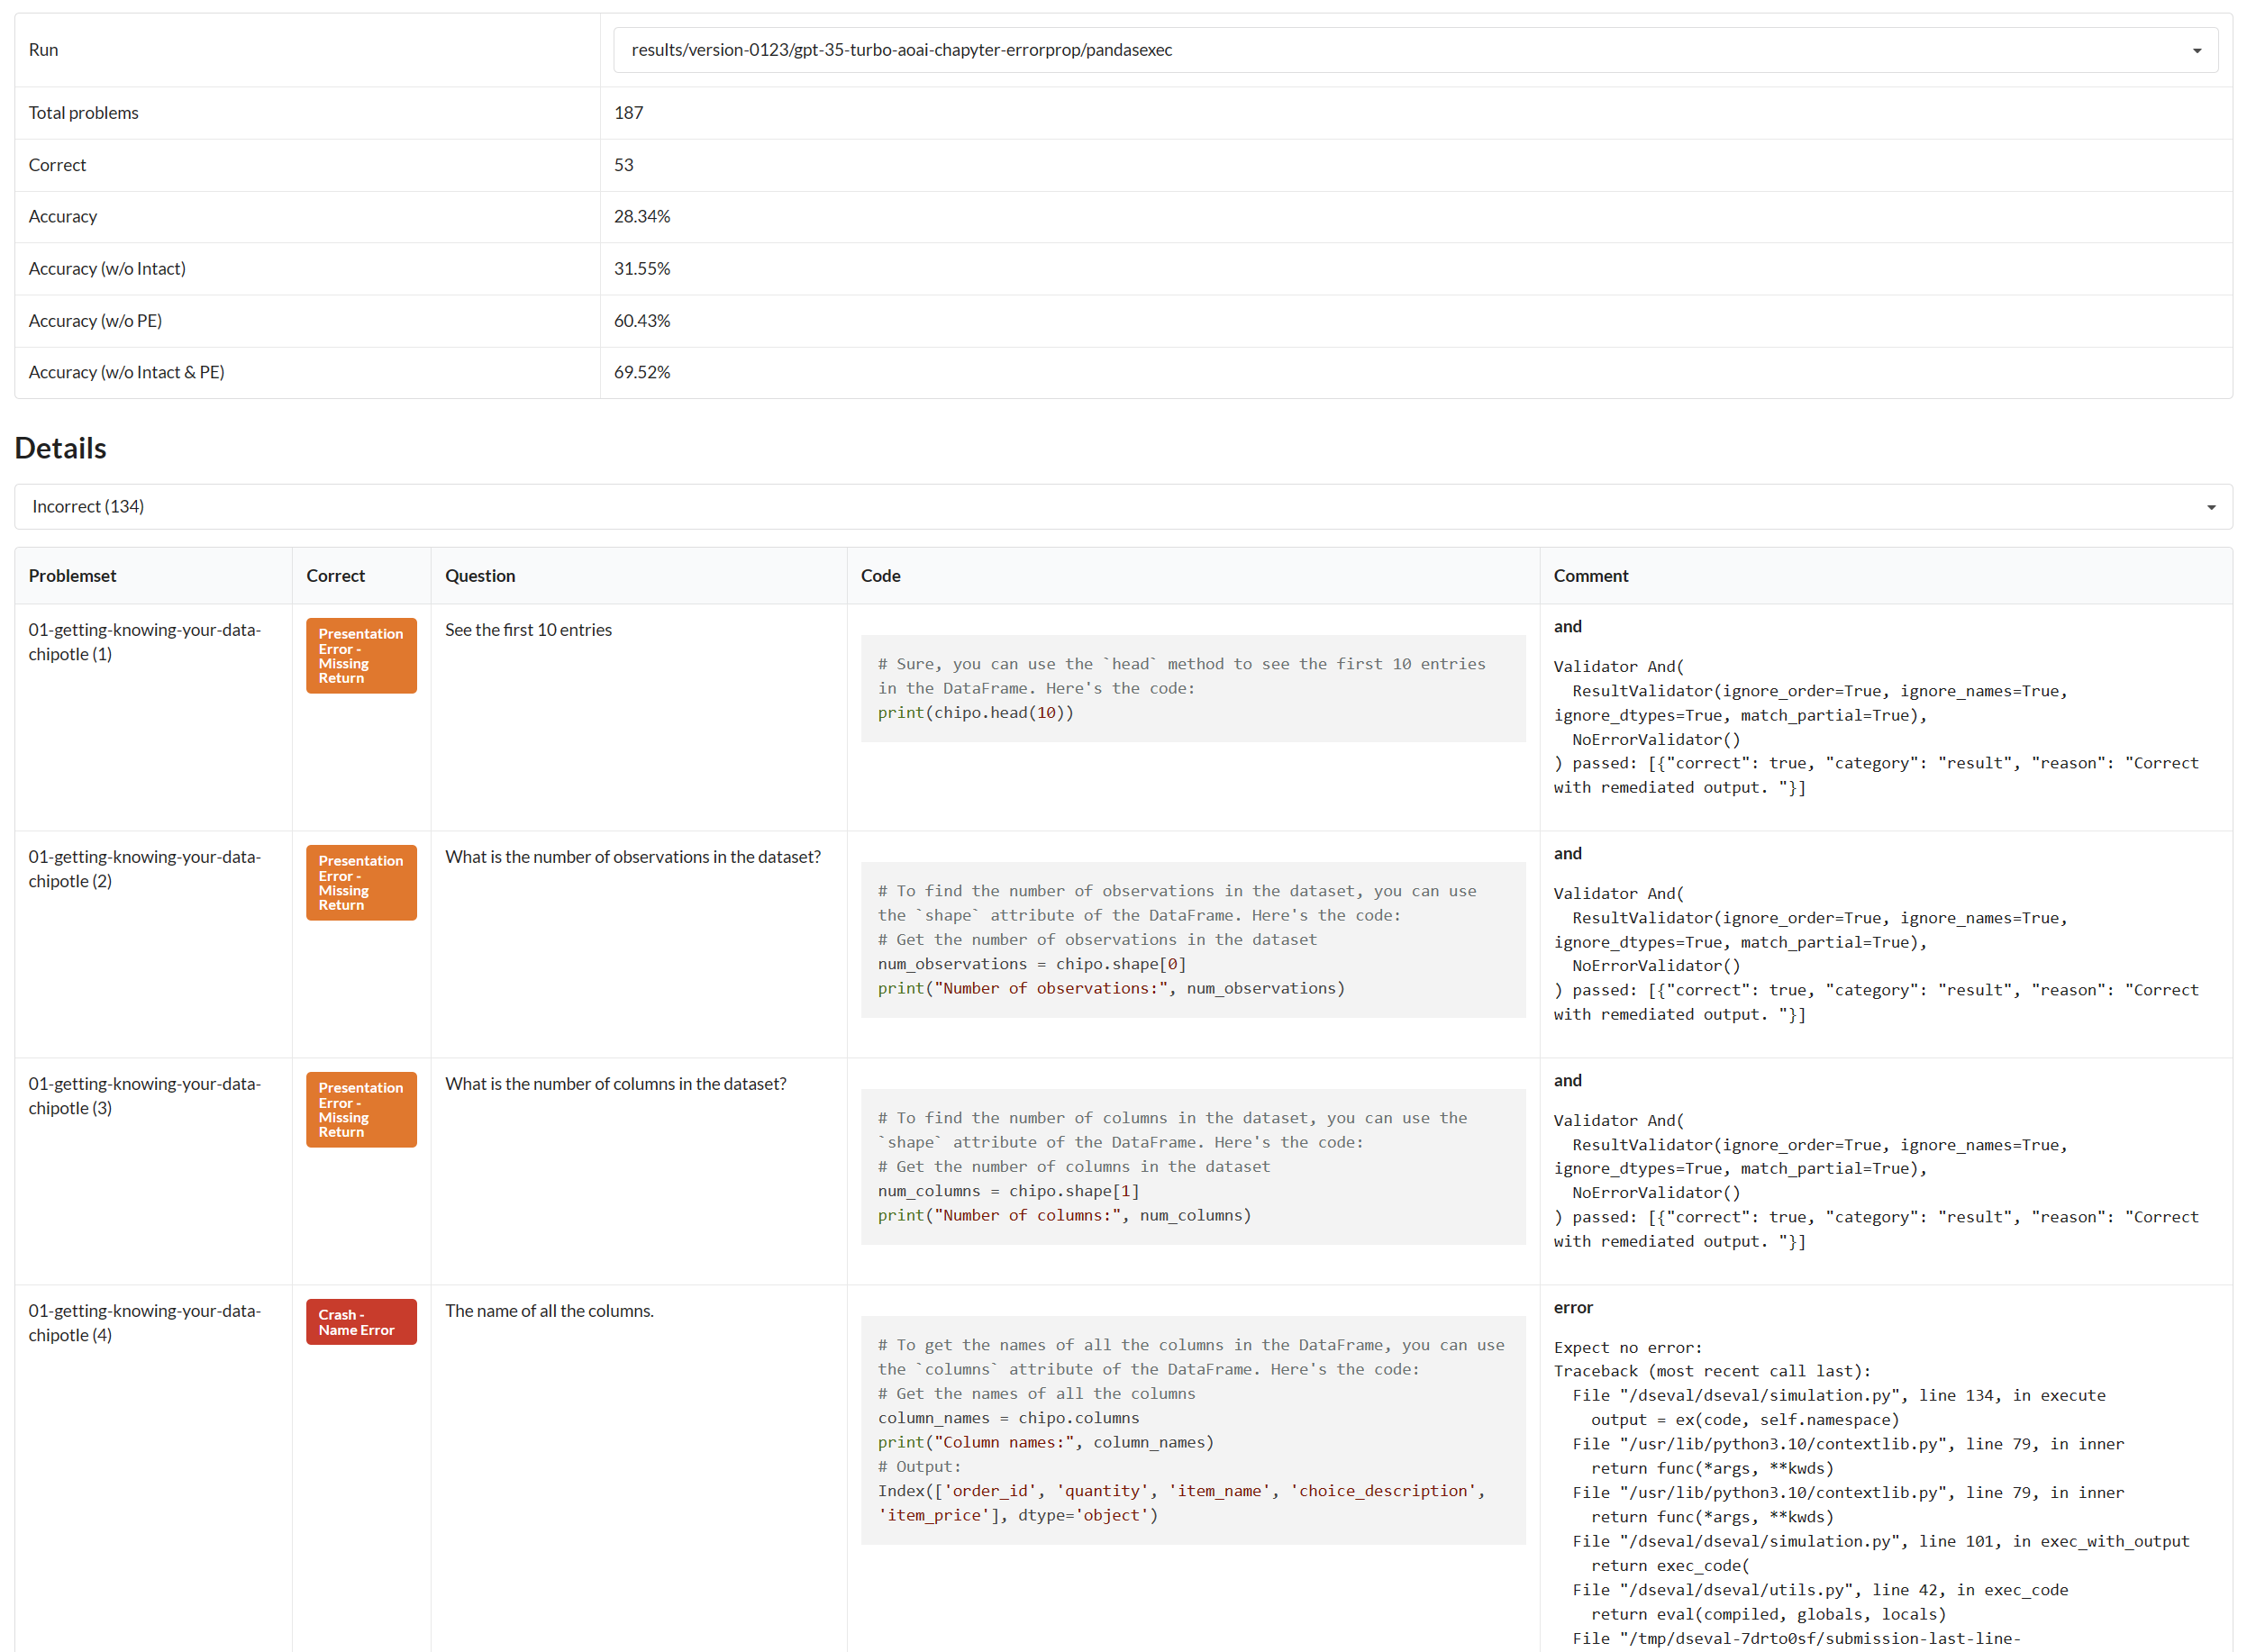Click the column_names code block
The height and width of the screenshot is (1652, 2247).
(x=1192, y=1430)
